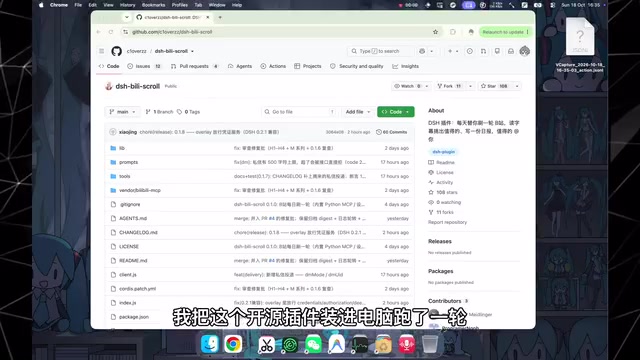Open the green Code dropdown button
The height and width of the screenshot is (360, 640).
tap(396, 112)
